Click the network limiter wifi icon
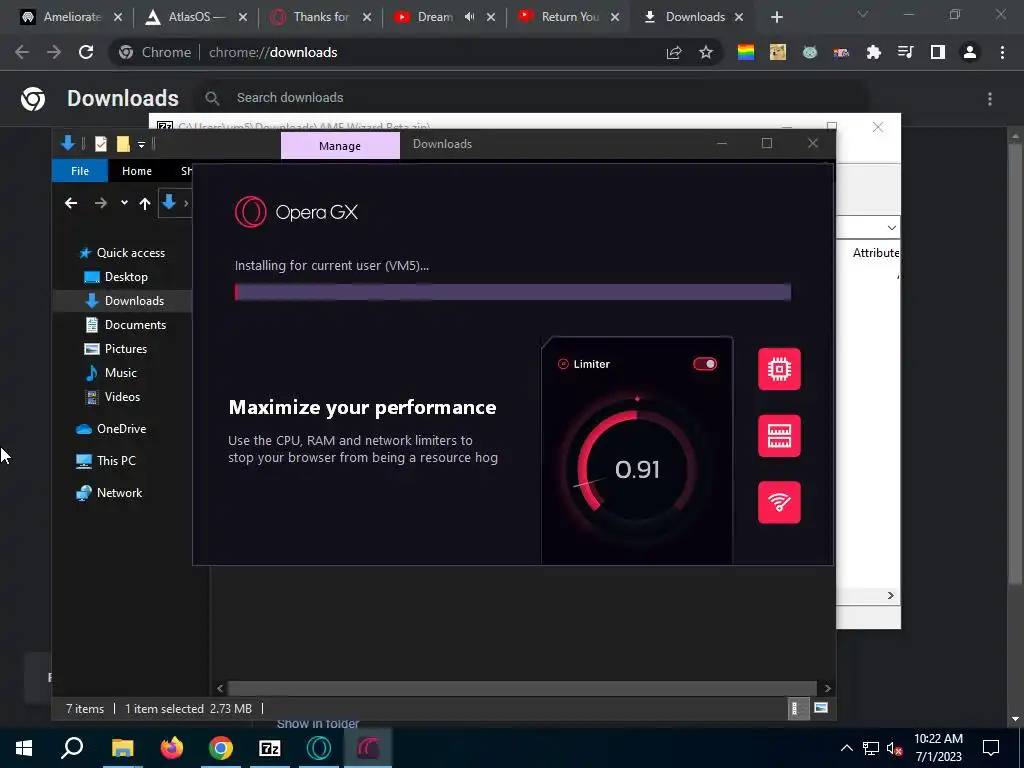 pos(779,502)
